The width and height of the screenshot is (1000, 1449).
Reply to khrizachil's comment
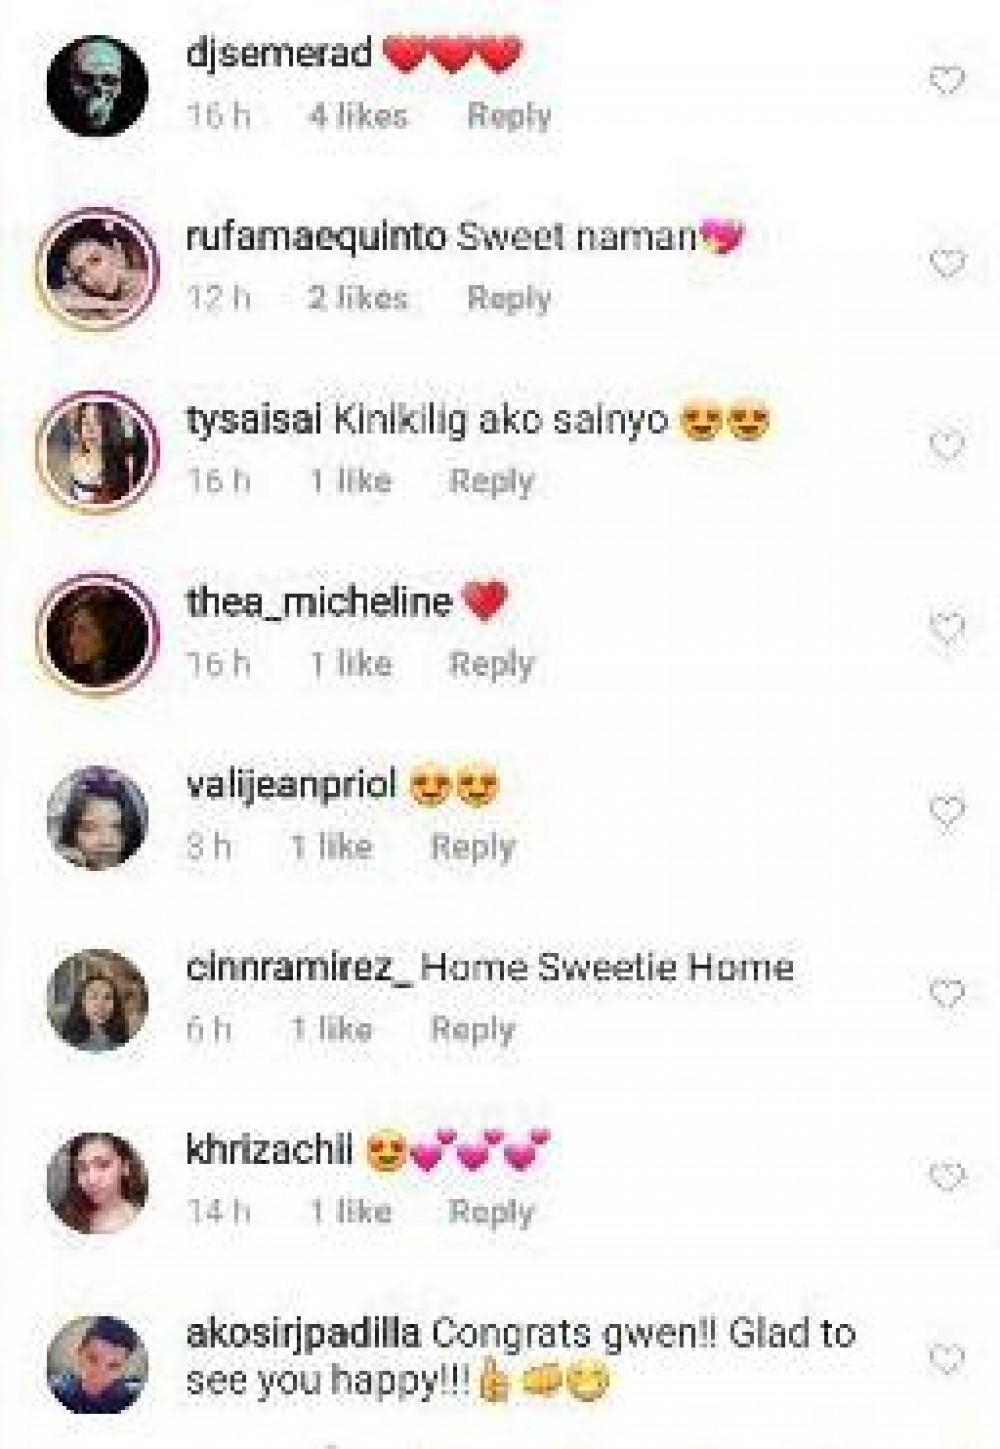tap(491, 1211)
